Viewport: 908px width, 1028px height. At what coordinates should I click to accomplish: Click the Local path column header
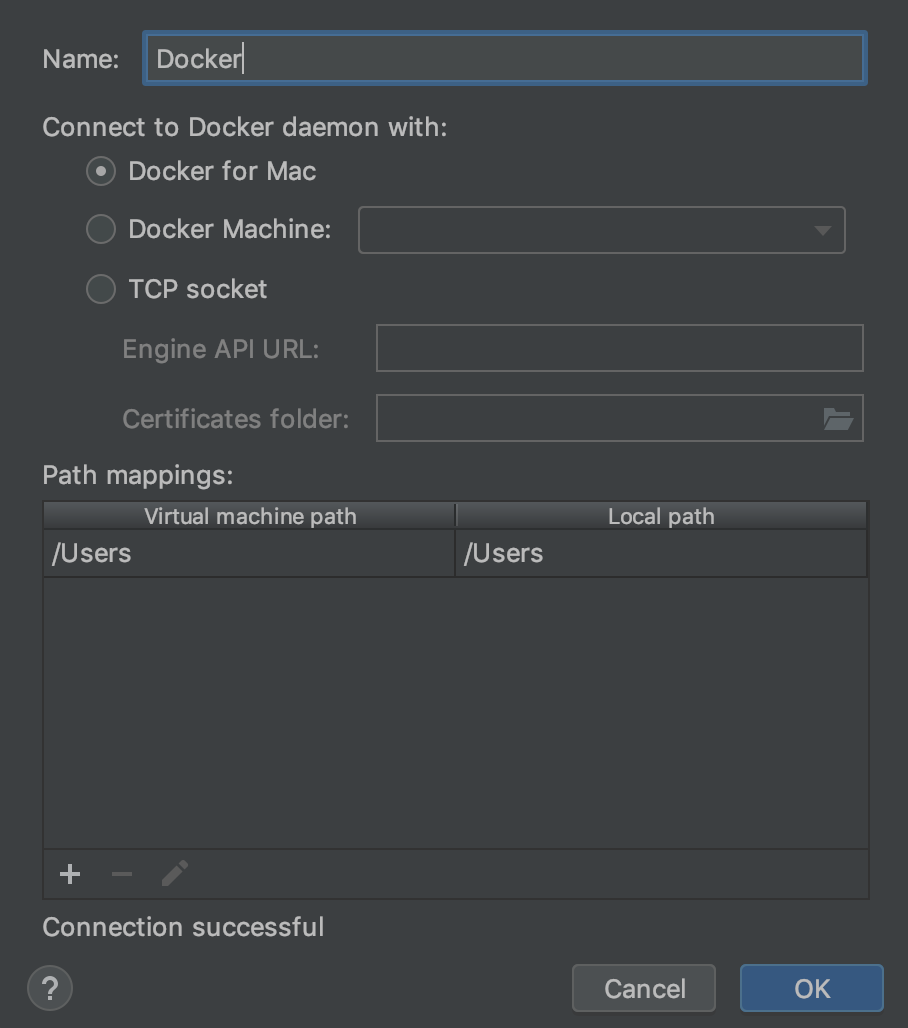pyautogui.click(x=661, y=516)
